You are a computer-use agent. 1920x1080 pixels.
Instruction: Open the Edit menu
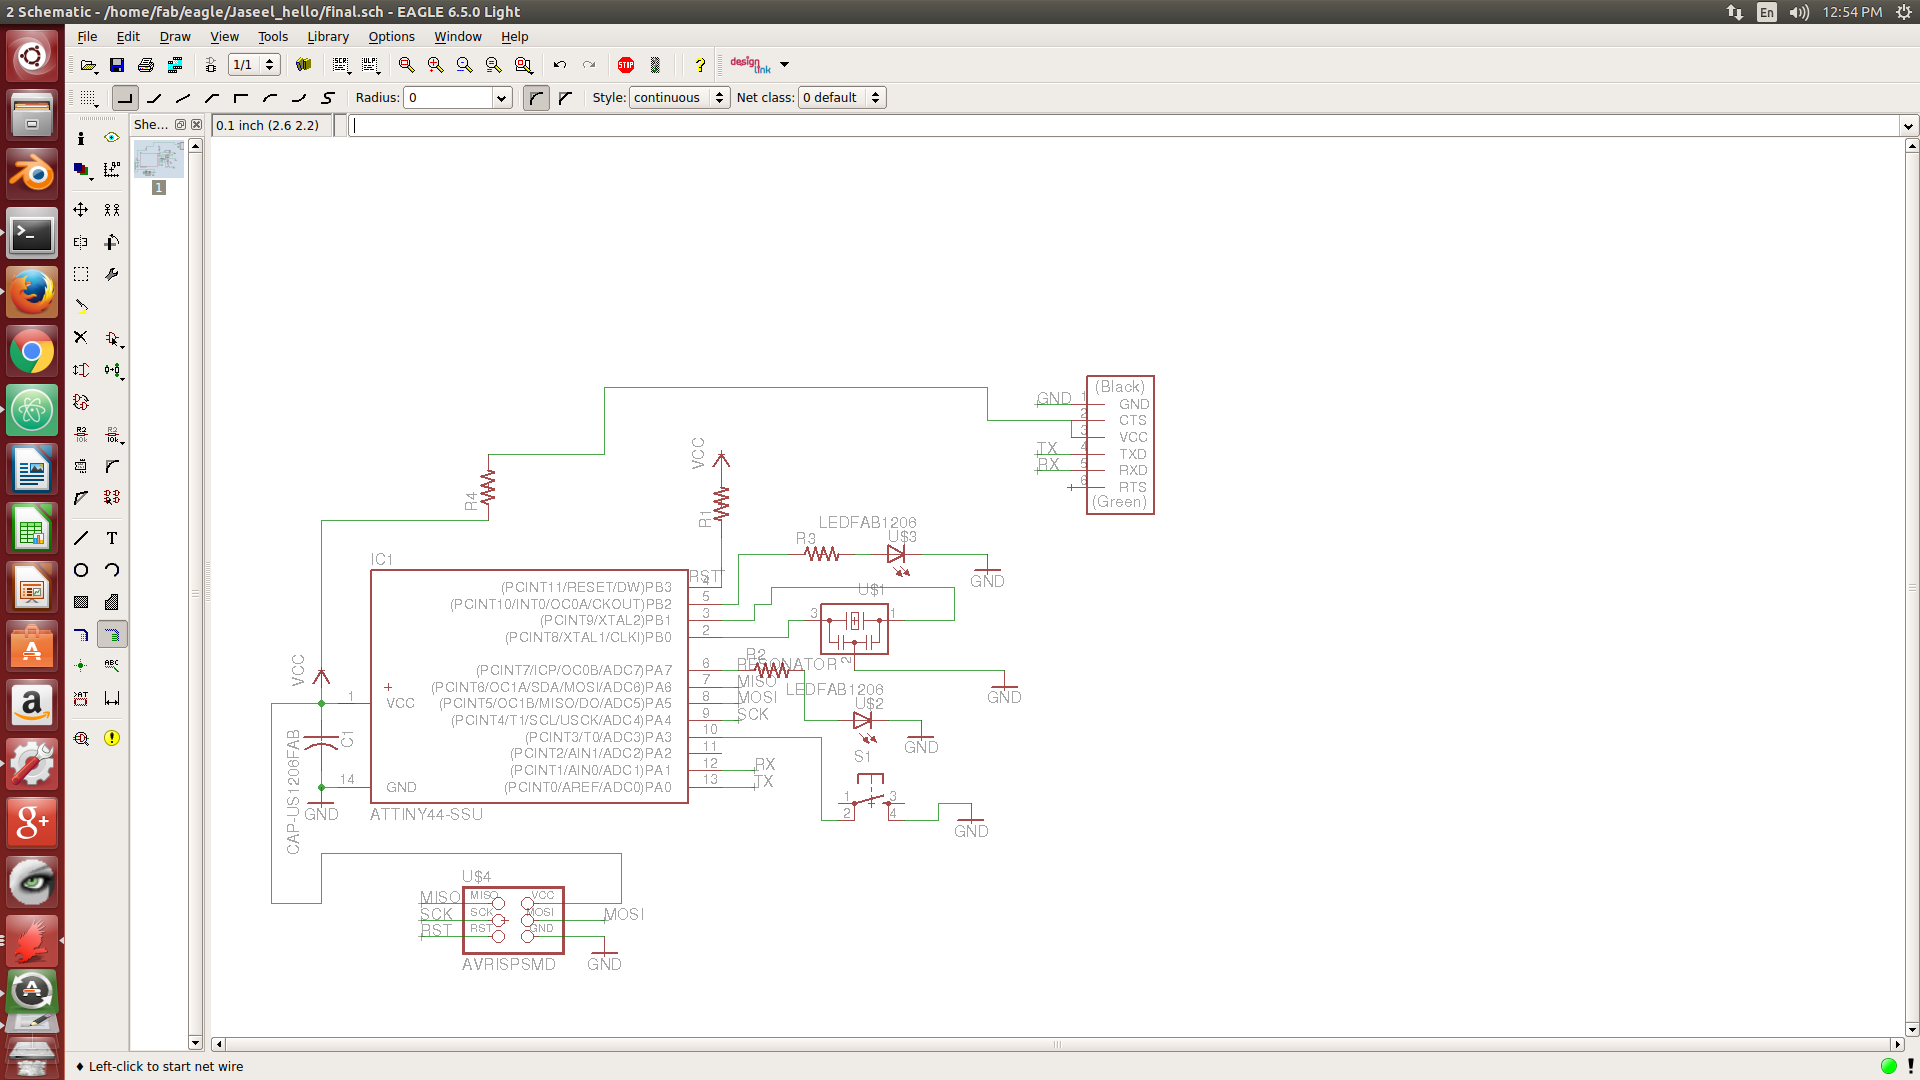coord(128,37)
